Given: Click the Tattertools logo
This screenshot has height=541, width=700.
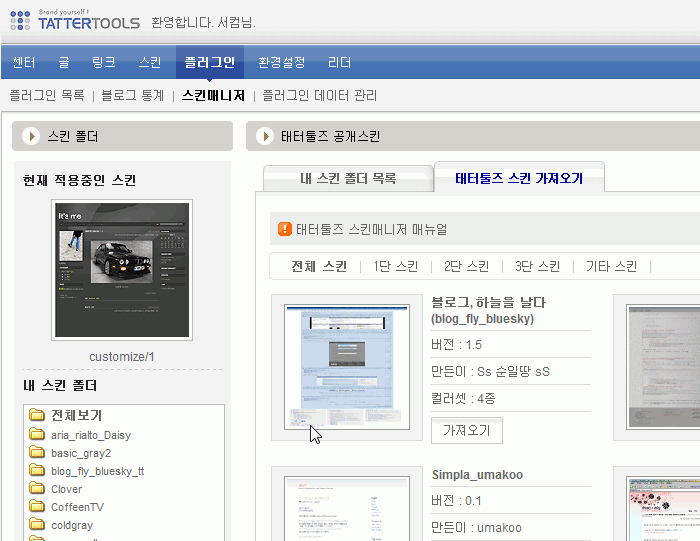Looking at the screenshot, I should 75,20.
